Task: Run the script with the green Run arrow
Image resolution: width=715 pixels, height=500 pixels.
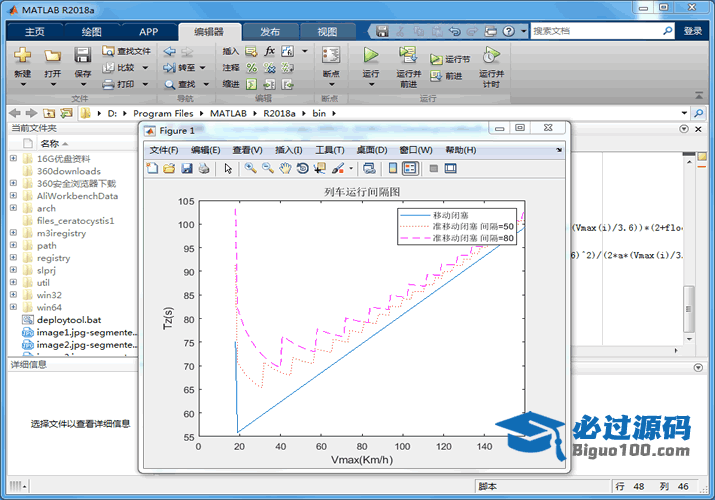Action: 371,55
